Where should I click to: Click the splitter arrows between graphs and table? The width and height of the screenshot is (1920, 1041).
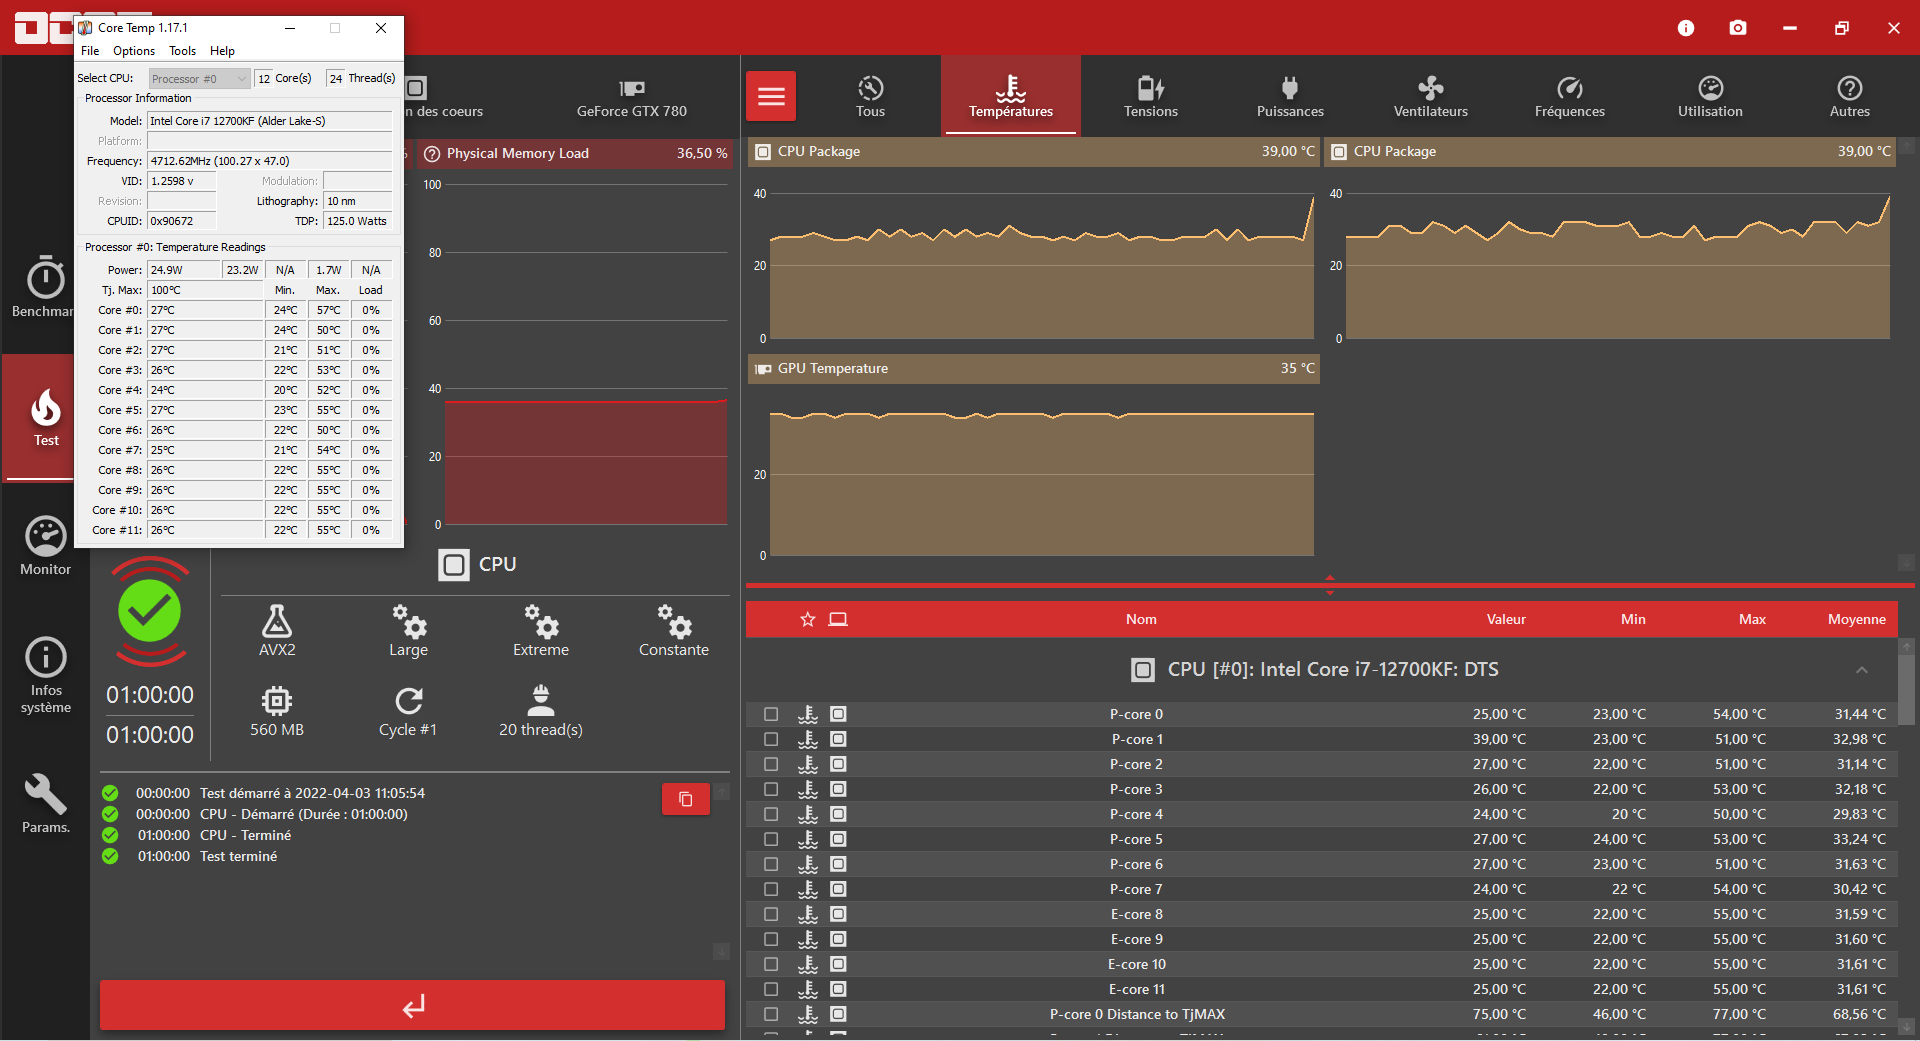pyautogui.click(x=1330, y=585)
